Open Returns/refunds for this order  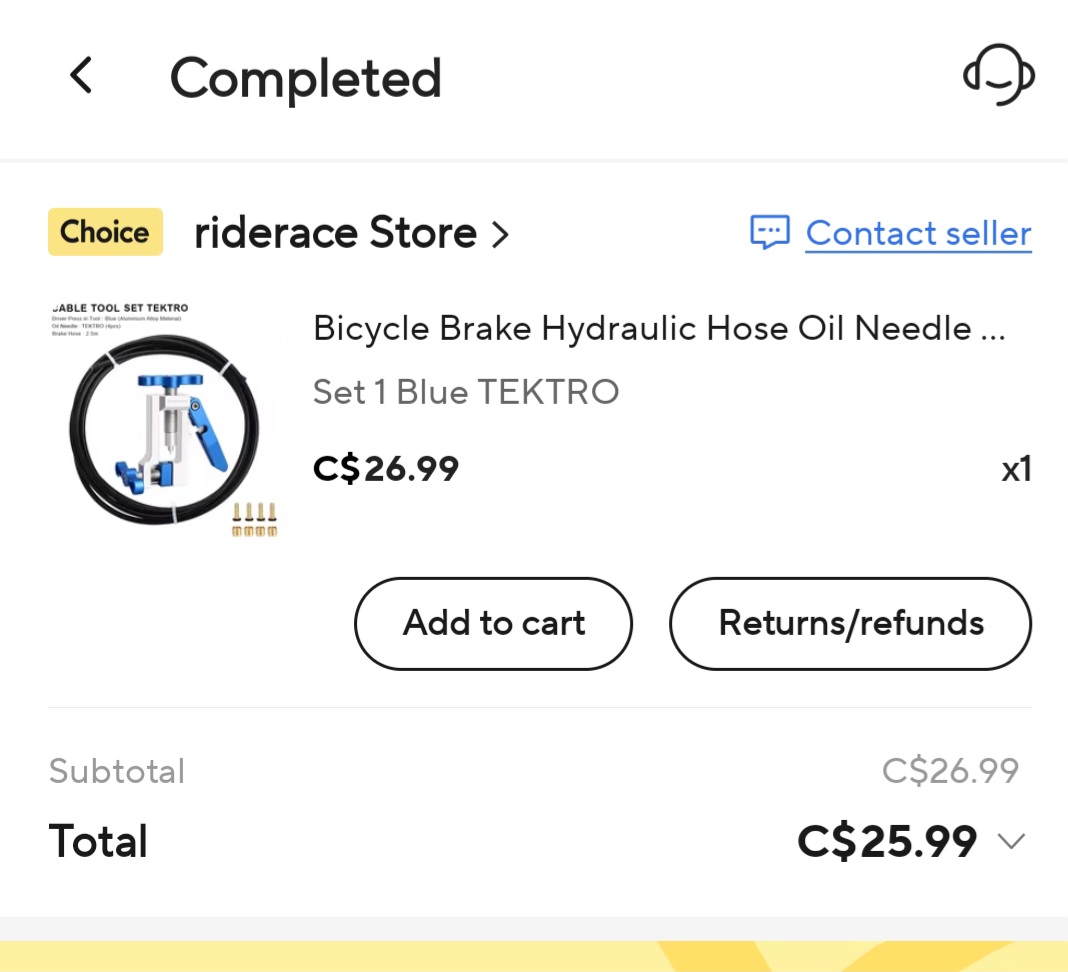(851, 623)
